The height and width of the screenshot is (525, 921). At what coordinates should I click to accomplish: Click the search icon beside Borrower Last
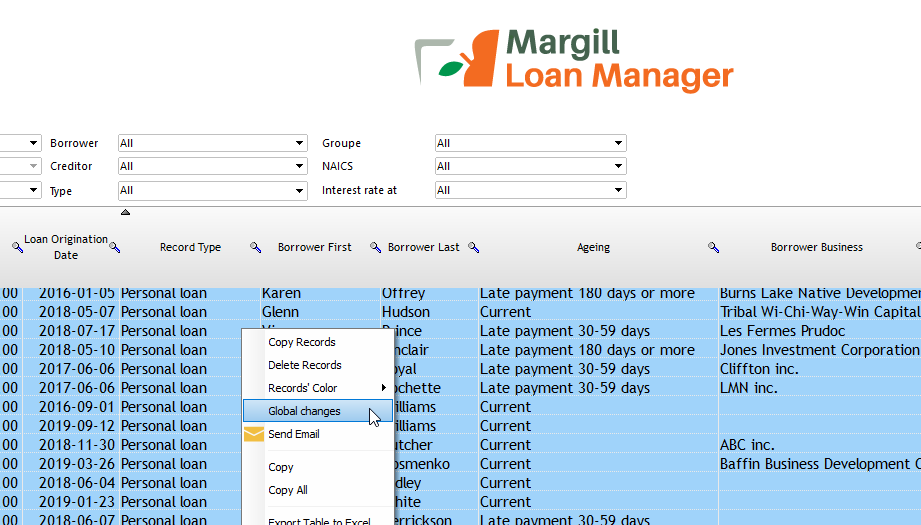coord(473,247)
